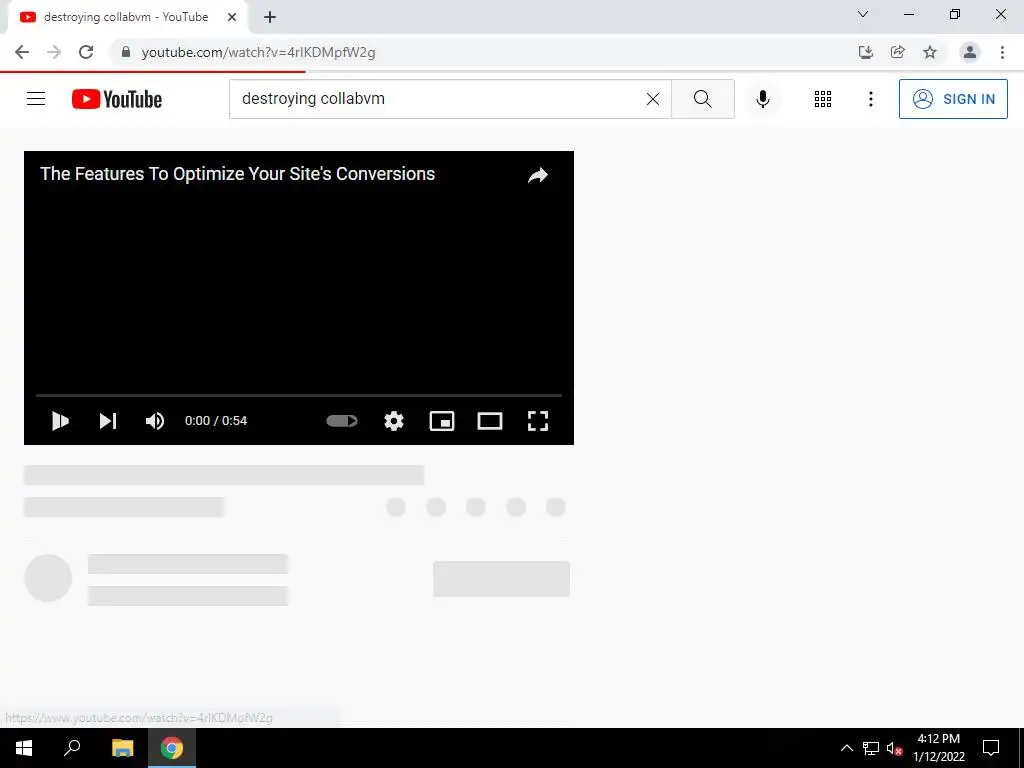Open video player settings gear
1024x768 pixels.
coord(394,421)
